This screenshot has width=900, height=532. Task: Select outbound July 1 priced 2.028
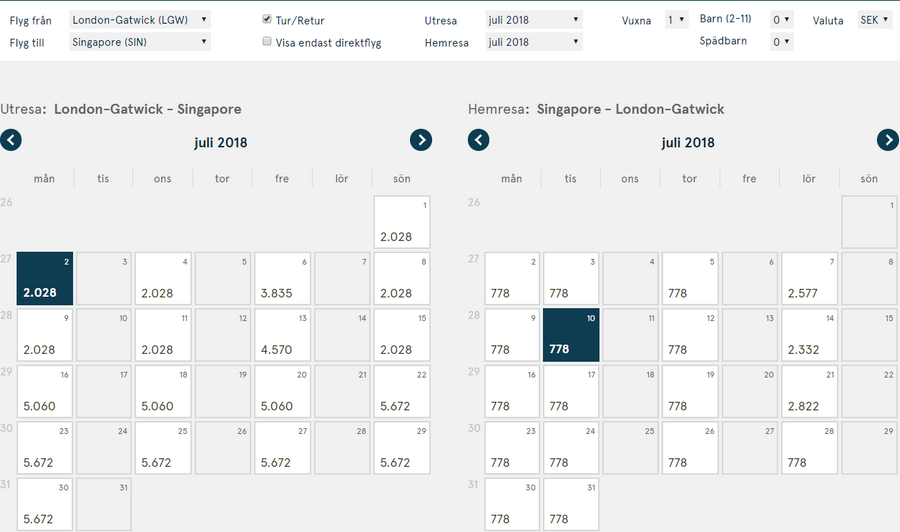pyautogui.click(x=402, y=222)
